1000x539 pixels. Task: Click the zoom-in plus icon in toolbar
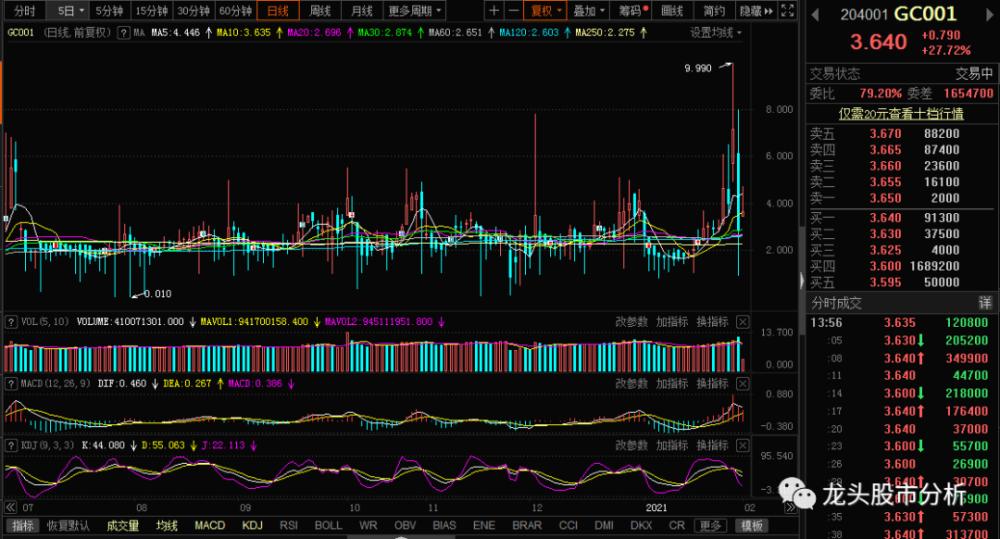[494, 11]
